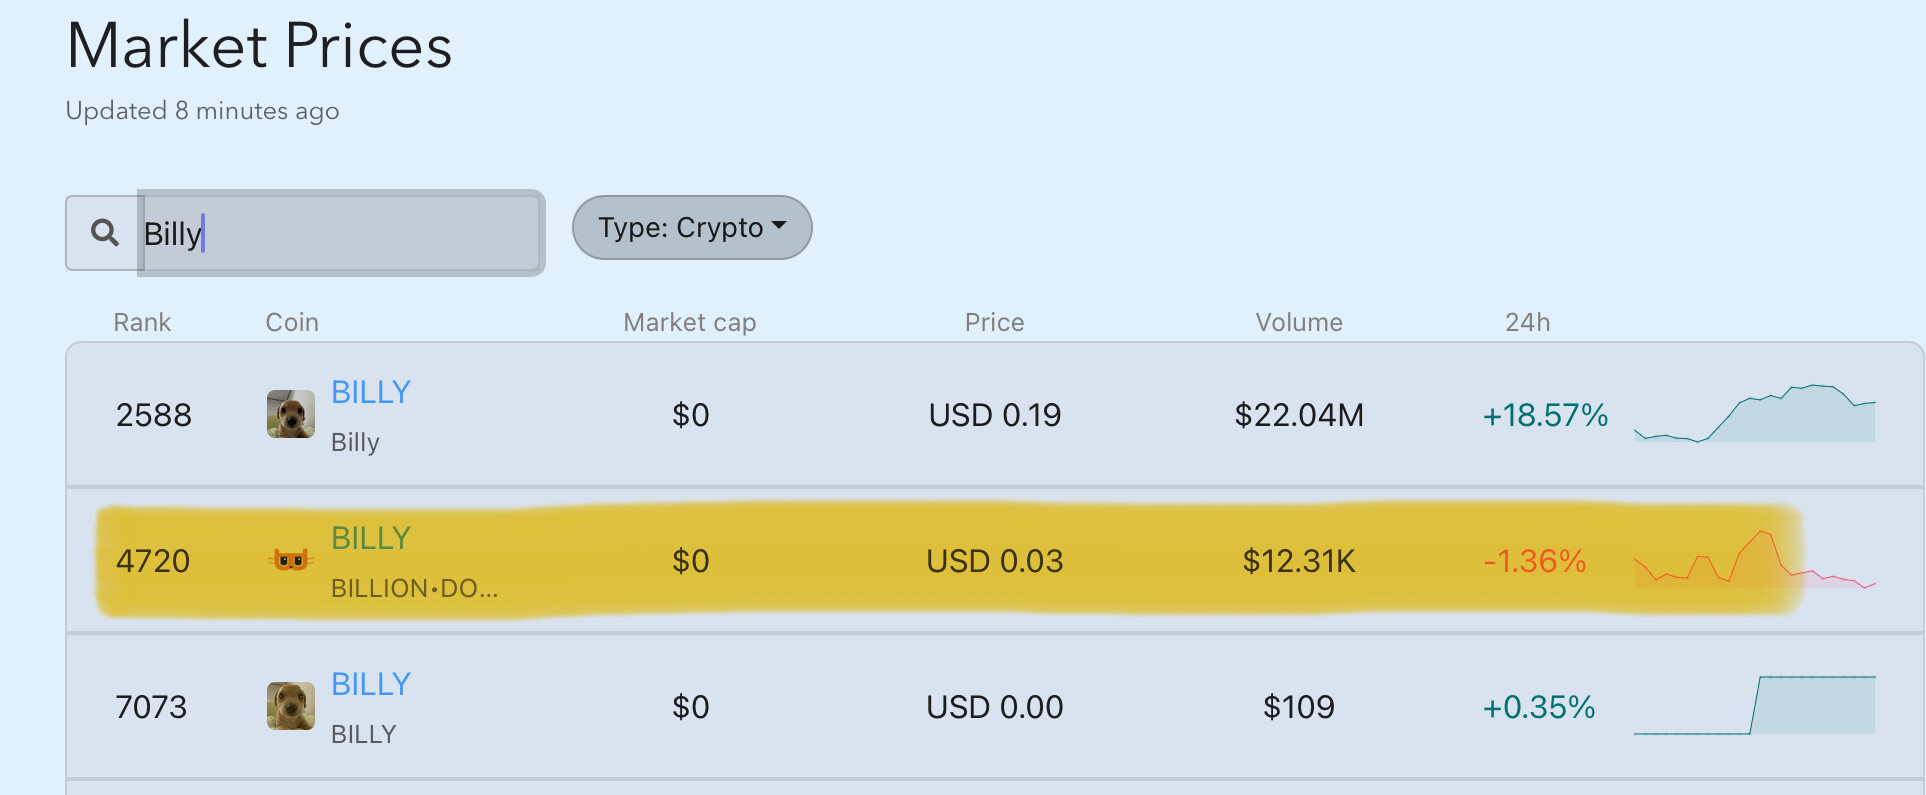Screen dimensions: 1926x795
Task: Click the -1.36% percentage value
Action: click(x=1537, y=561)
